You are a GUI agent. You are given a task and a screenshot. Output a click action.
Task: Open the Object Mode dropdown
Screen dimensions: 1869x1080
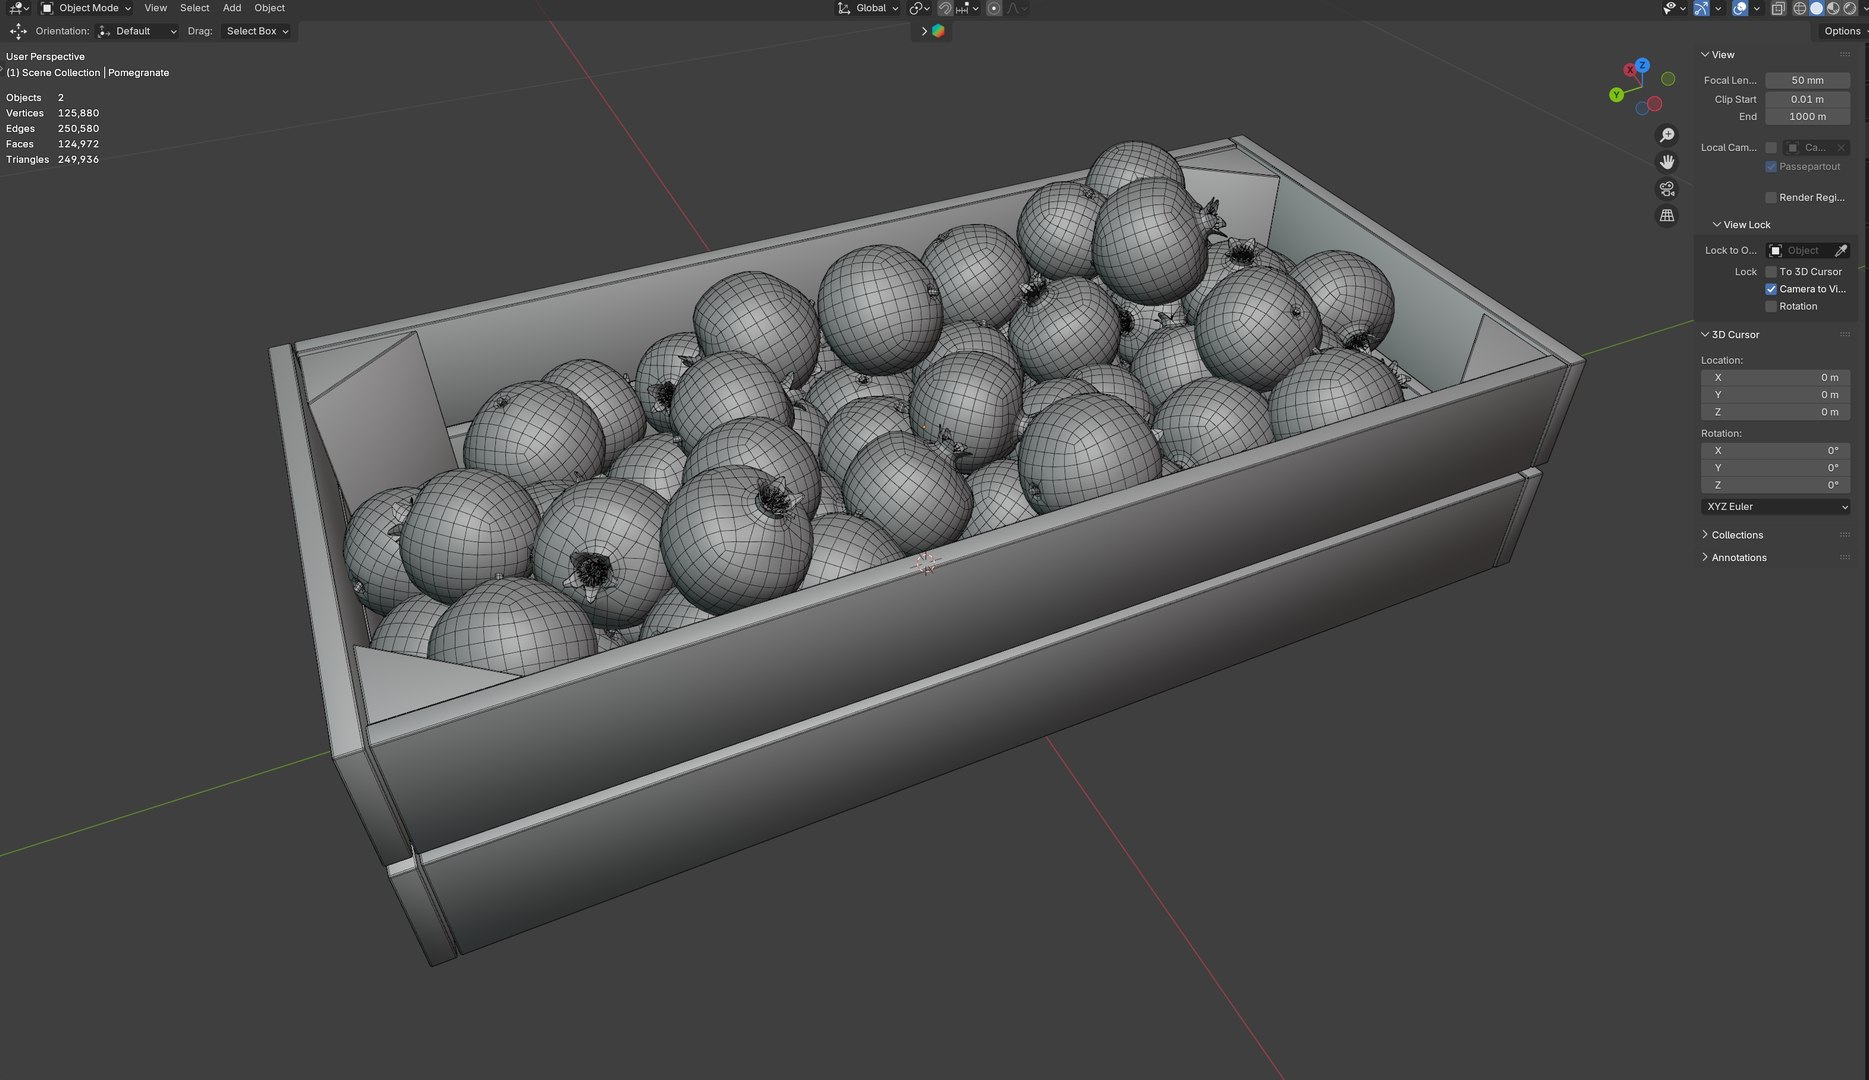[86, 8]
